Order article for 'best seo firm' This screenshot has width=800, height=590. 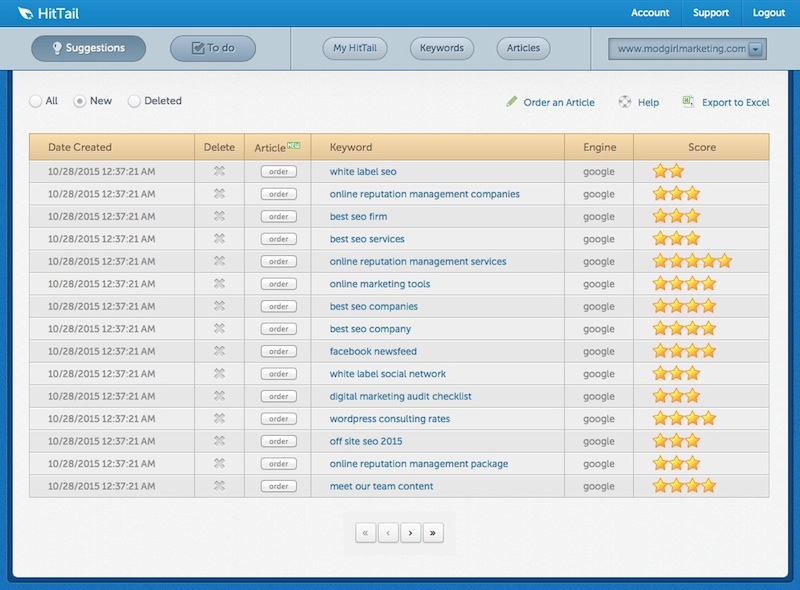click(x=279, y=216)
